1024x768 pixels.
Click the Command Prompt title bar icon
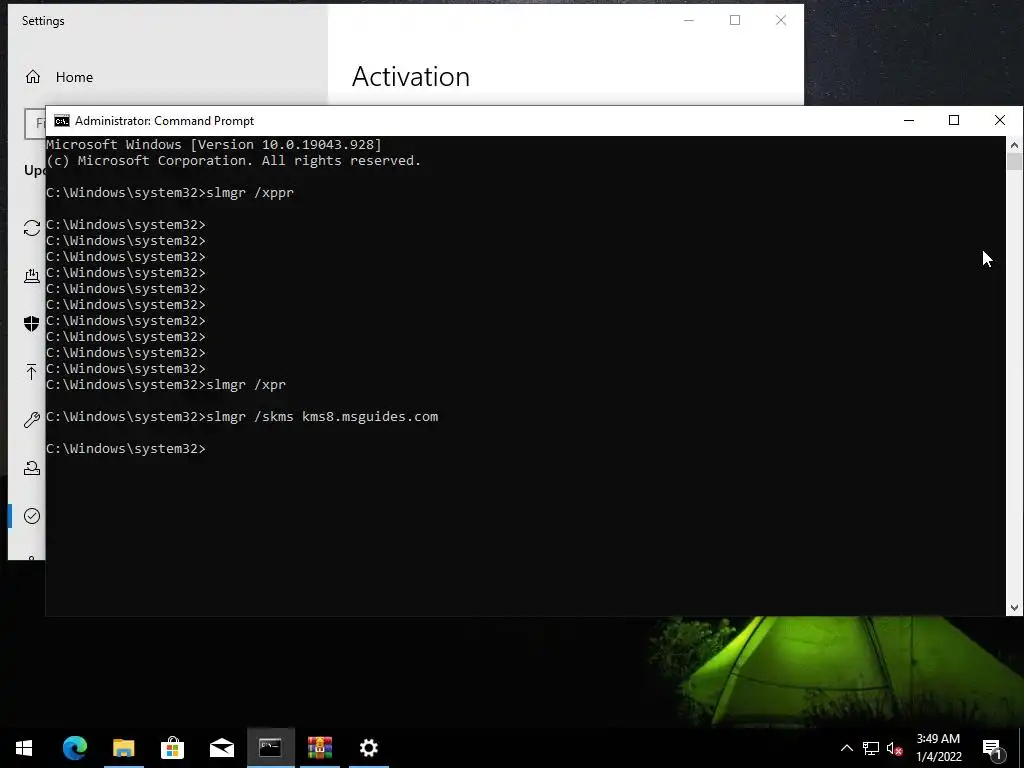click(x=62, y=121)
